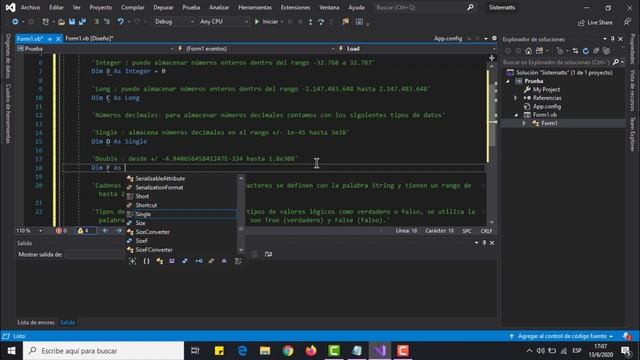This screenshot has height=360, width=640.
Task: Click Agregar al control de código fuente
Action: (562, 336)
